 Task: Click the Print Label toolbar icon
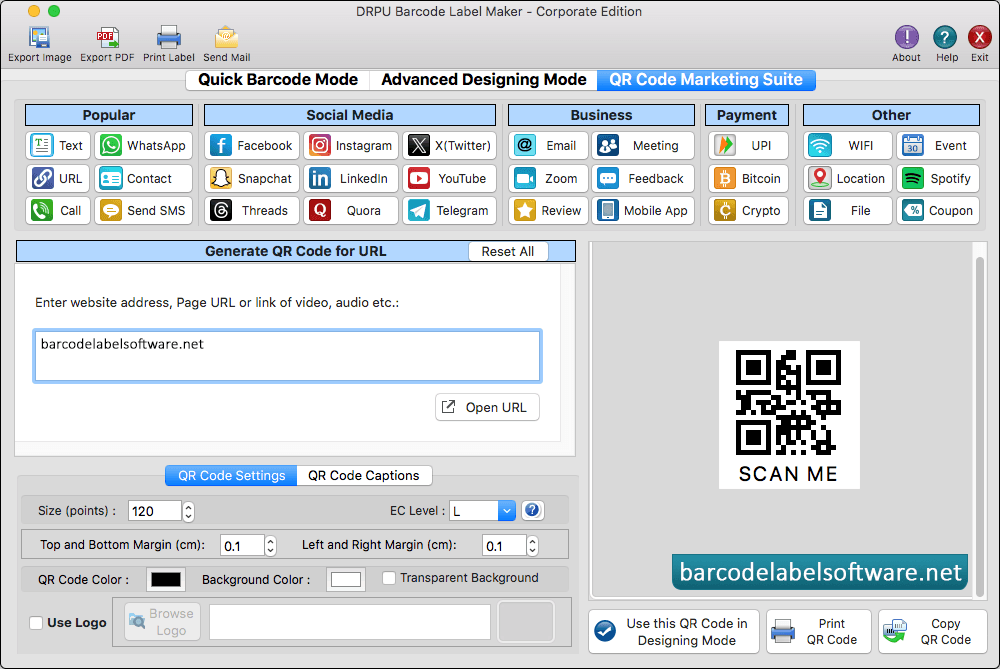(x=168, y=38)
